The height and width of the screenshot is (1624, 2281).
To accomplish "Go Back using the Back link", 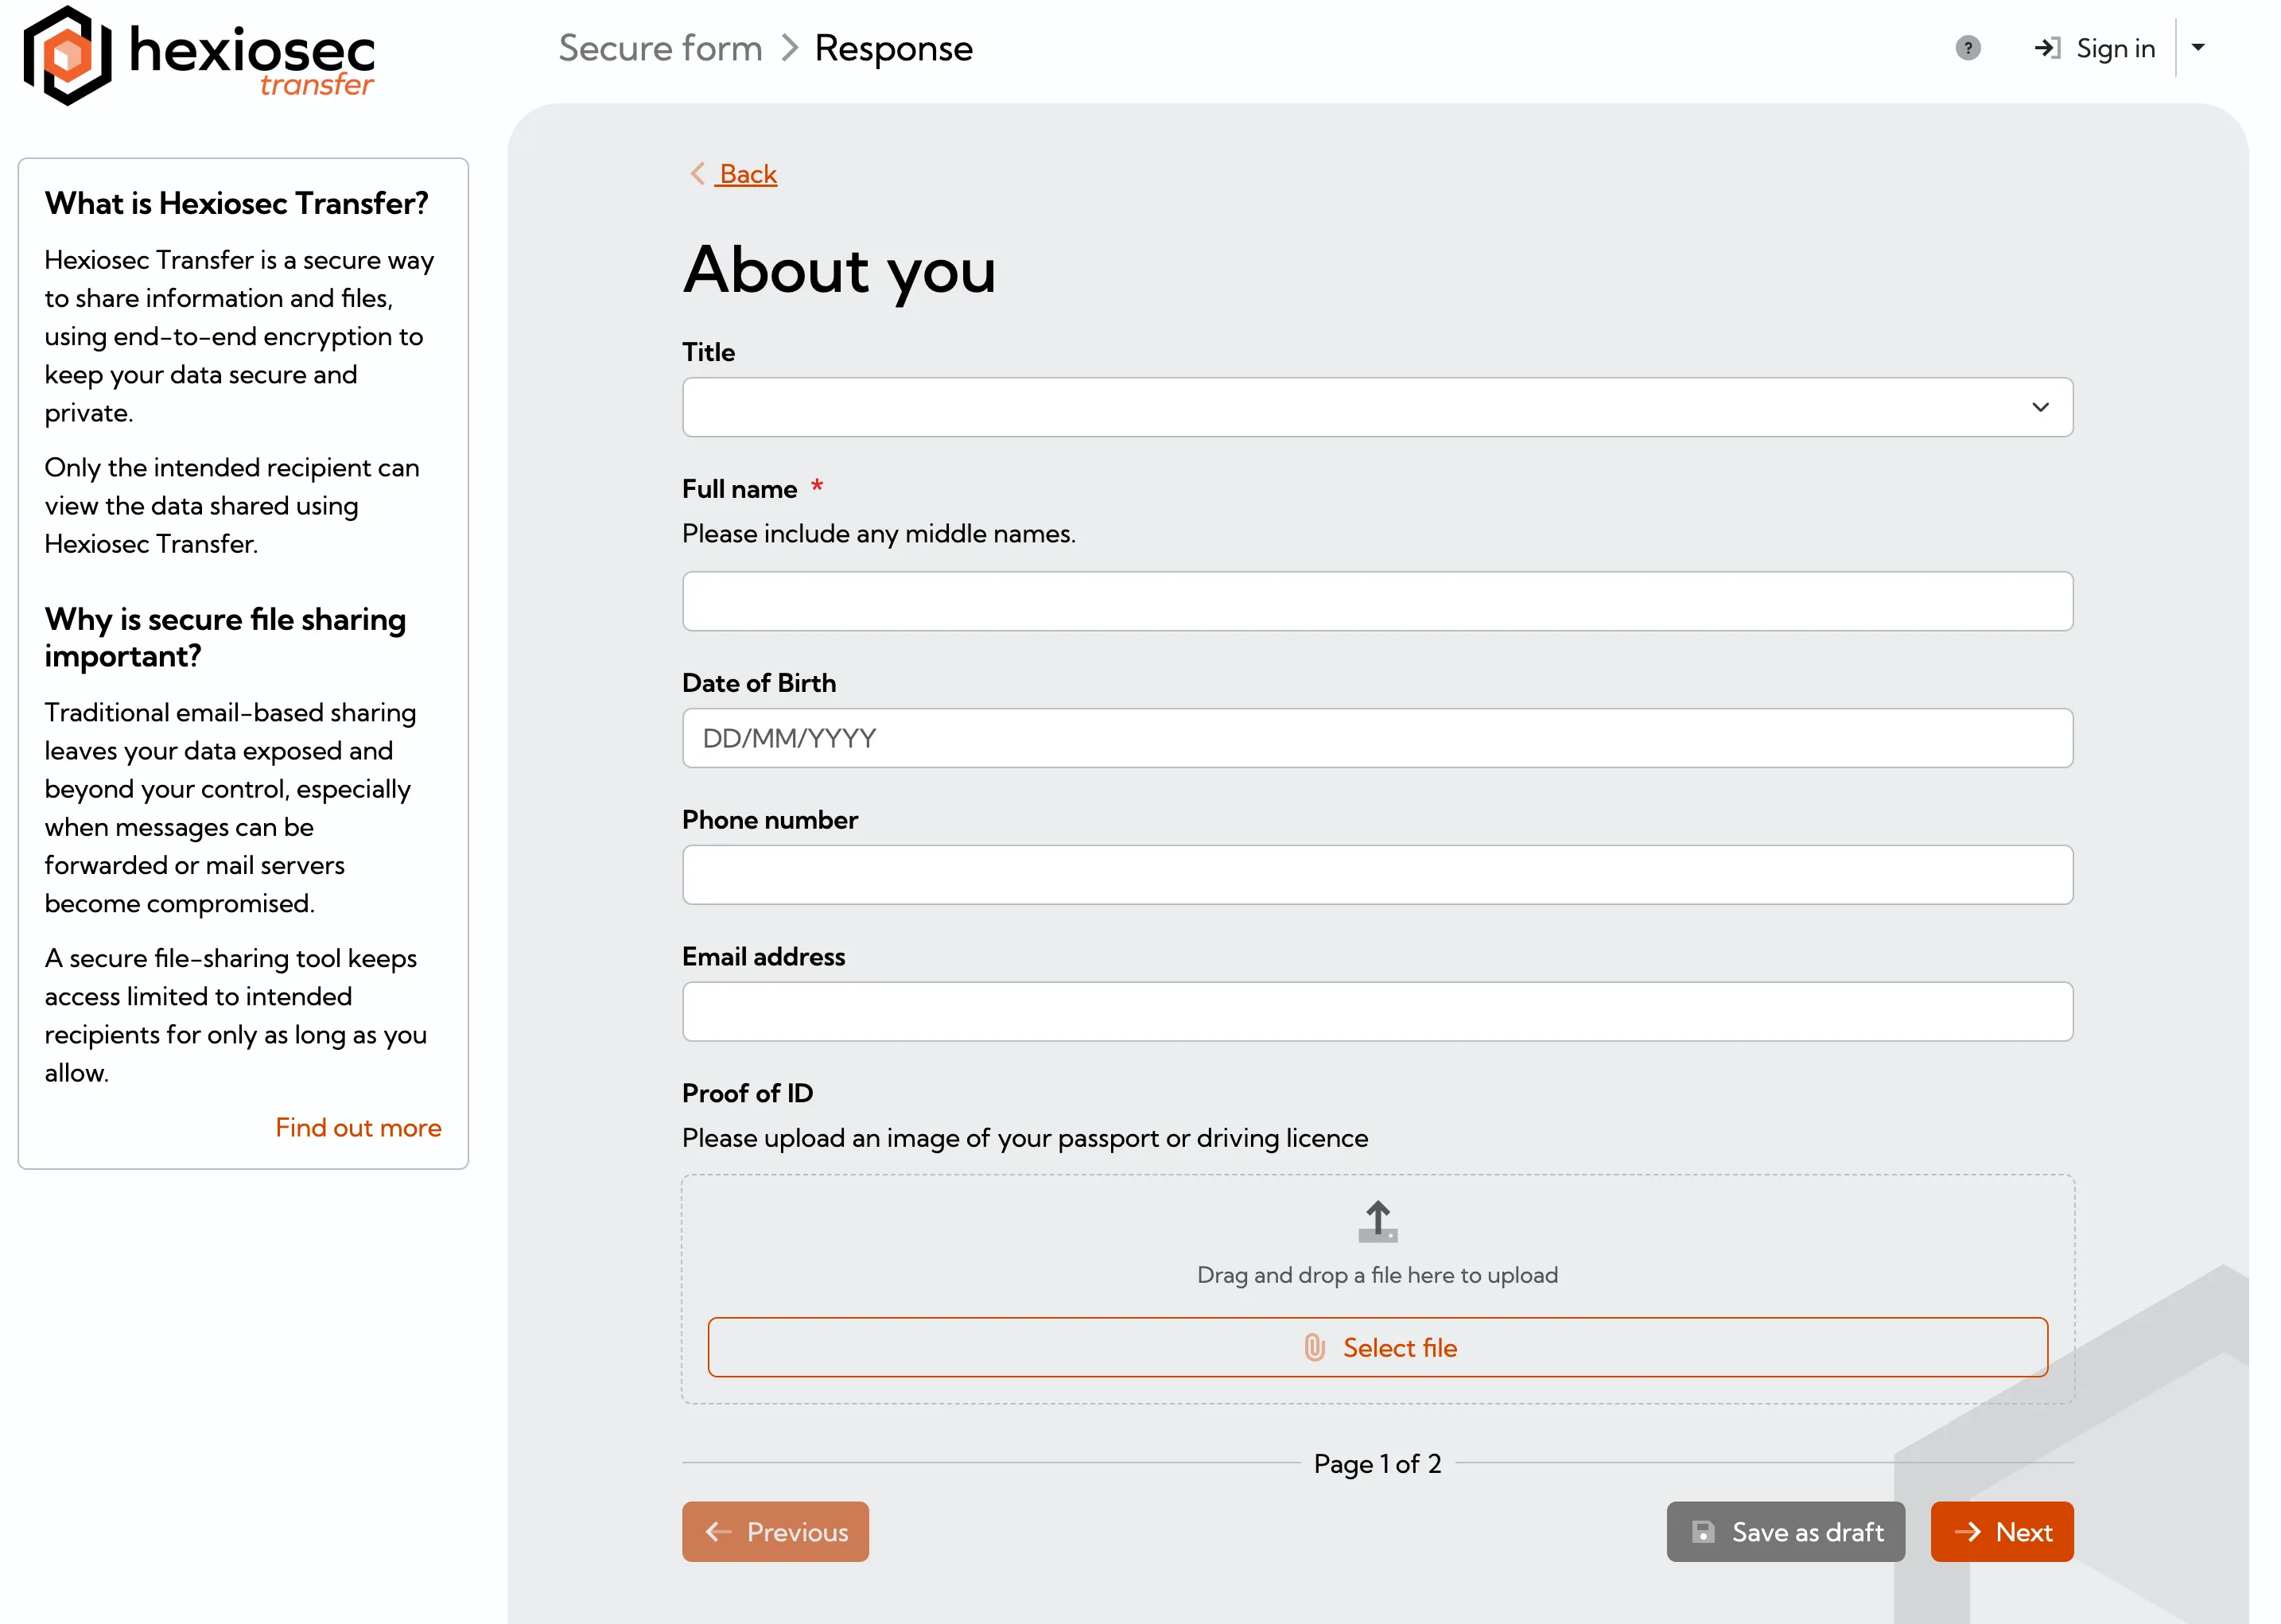I will tap(734, 174).
